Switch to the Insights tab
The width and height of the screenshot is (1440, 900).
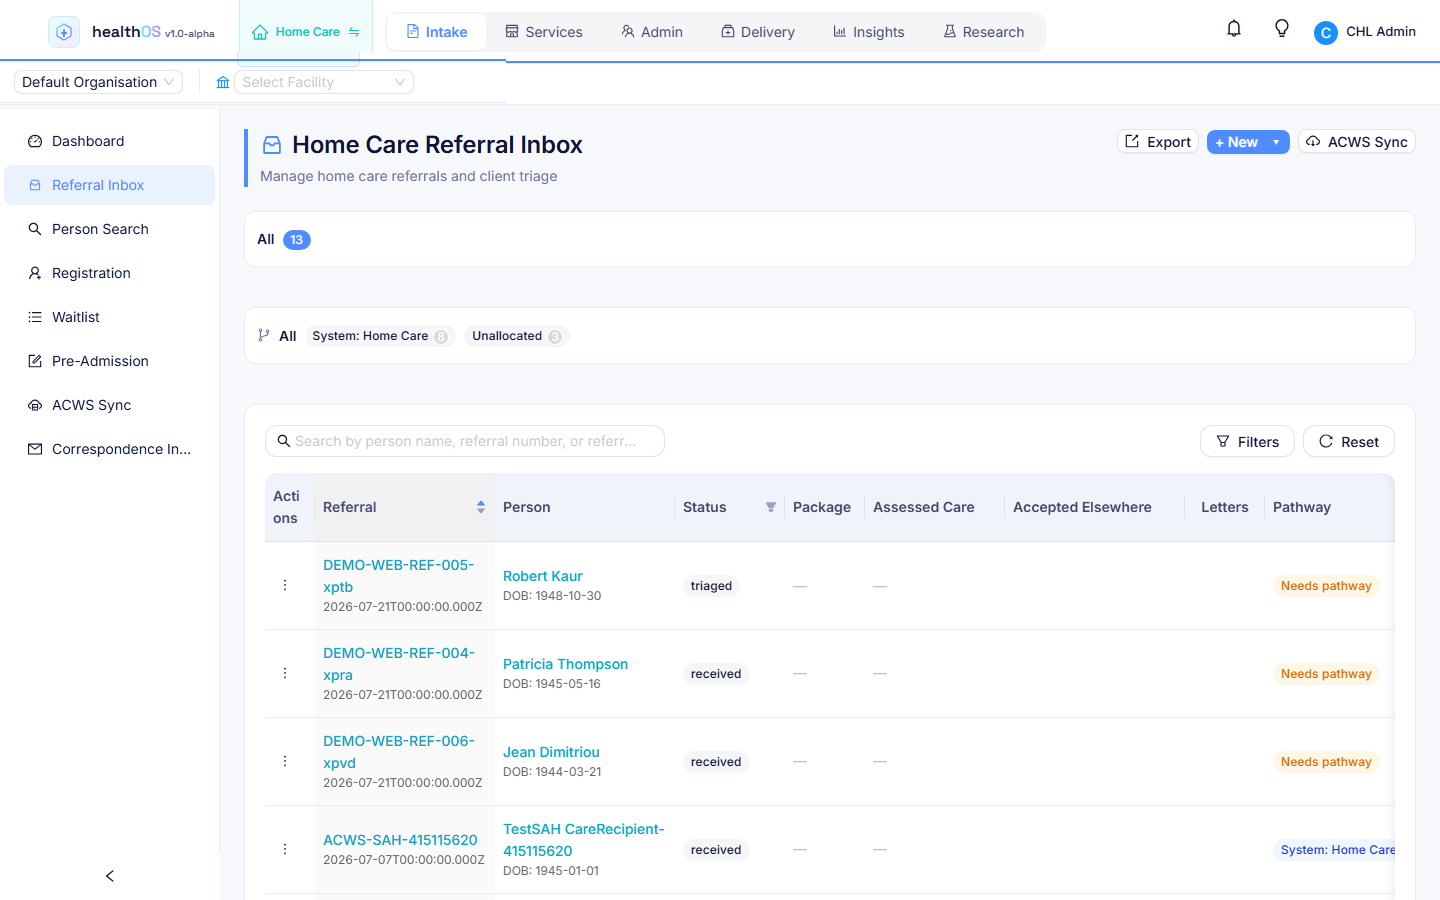click(869, 32)
